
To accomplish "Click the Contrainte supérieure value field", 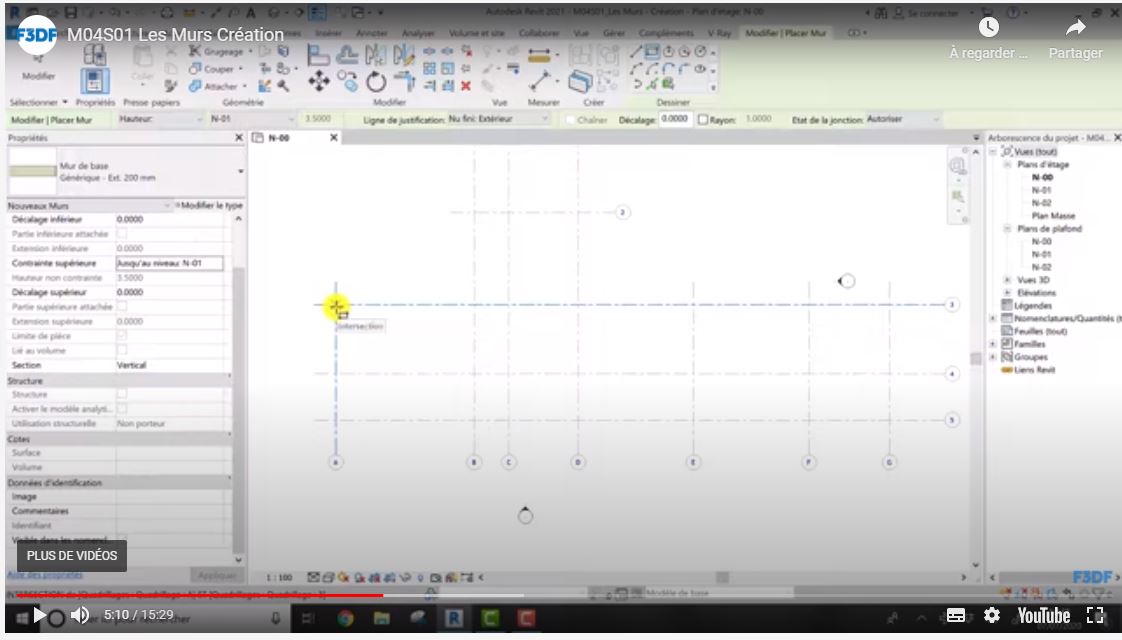I will tap(170, 263).
